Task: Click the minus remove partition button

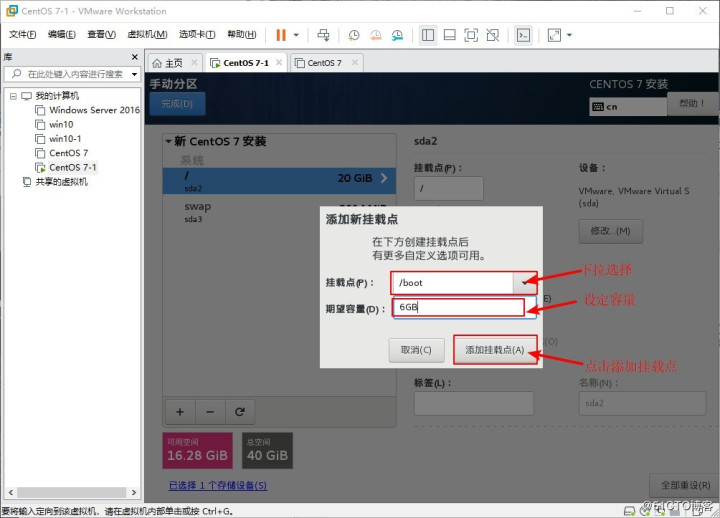Action: coord(210,412)
